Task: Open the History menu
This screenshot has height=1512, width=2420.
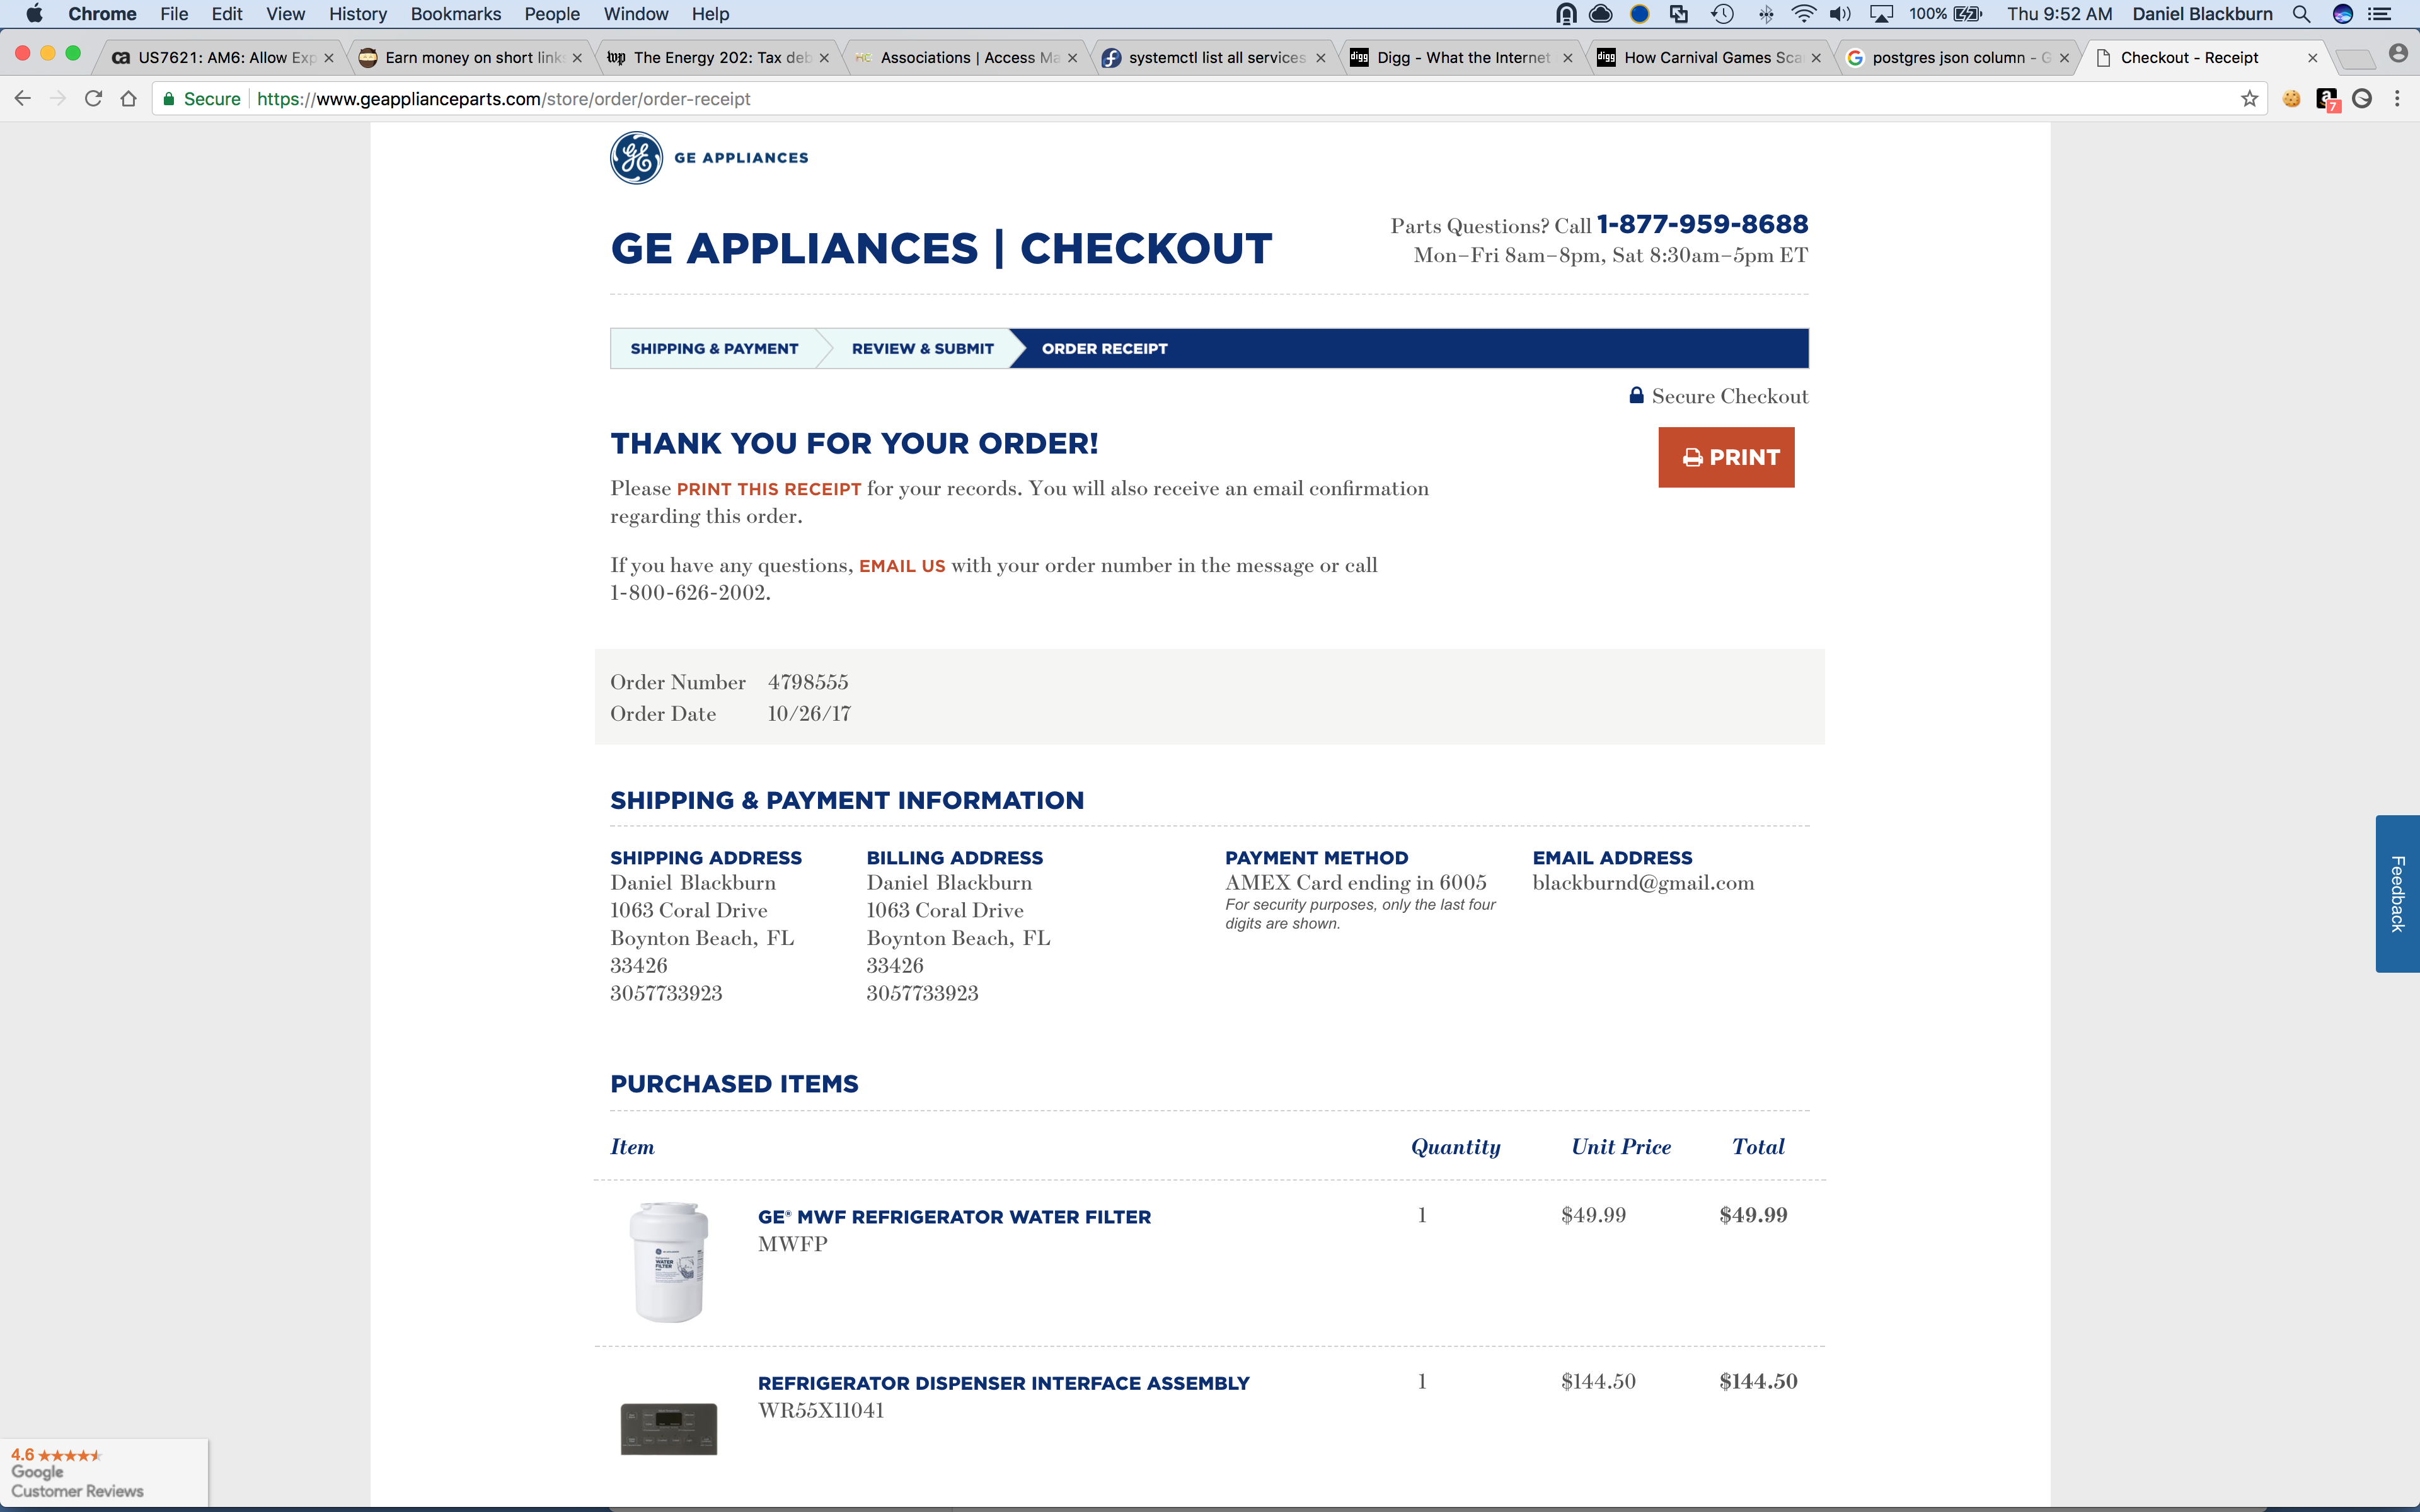Action: click(357, 14)
